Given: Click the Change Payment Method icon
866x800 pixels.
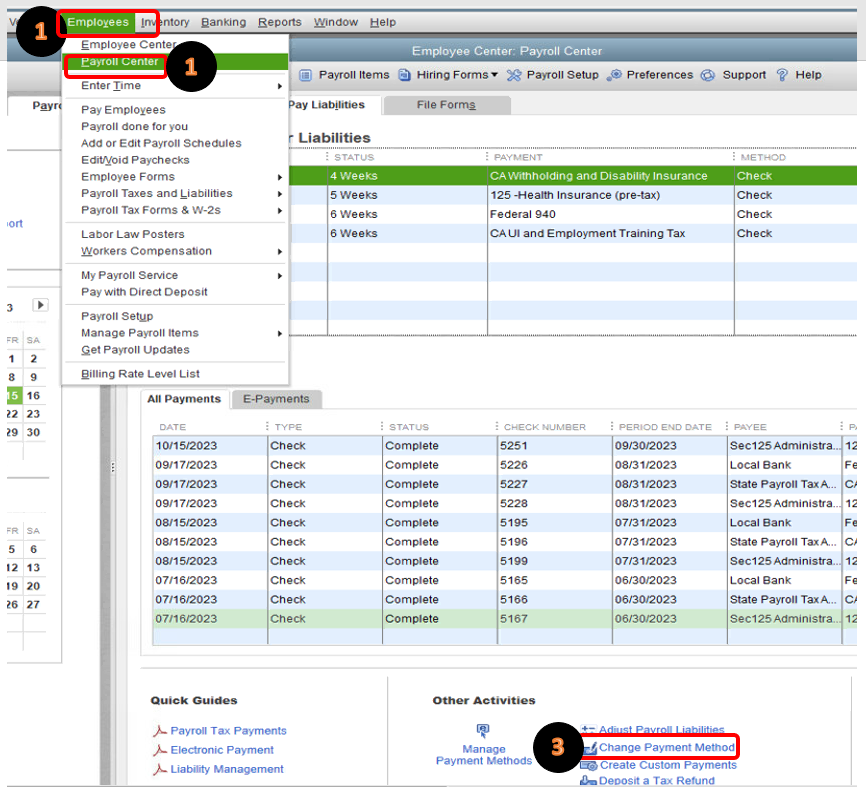Looking at the screenshot, I should pos(590,748).
